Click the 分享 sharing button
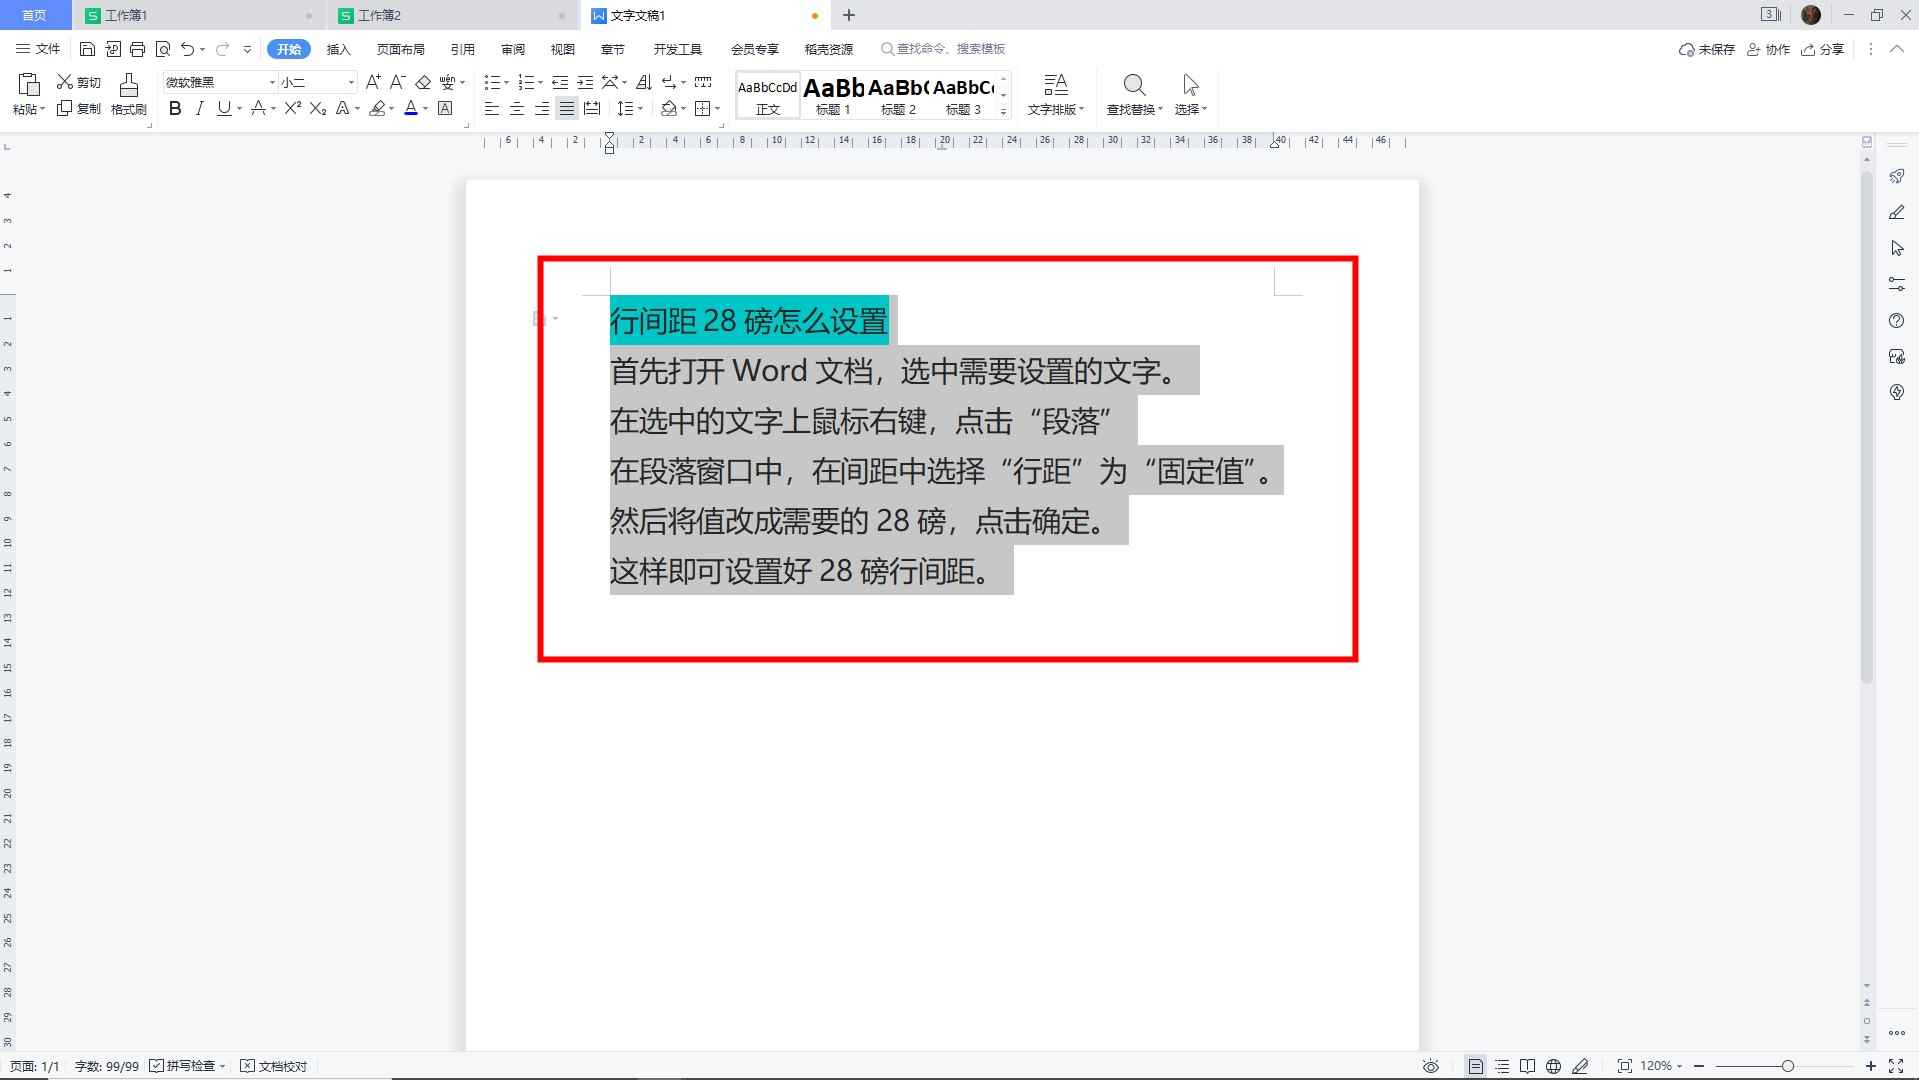The image size is (1919, 1080). click(x=1823, y=48)
